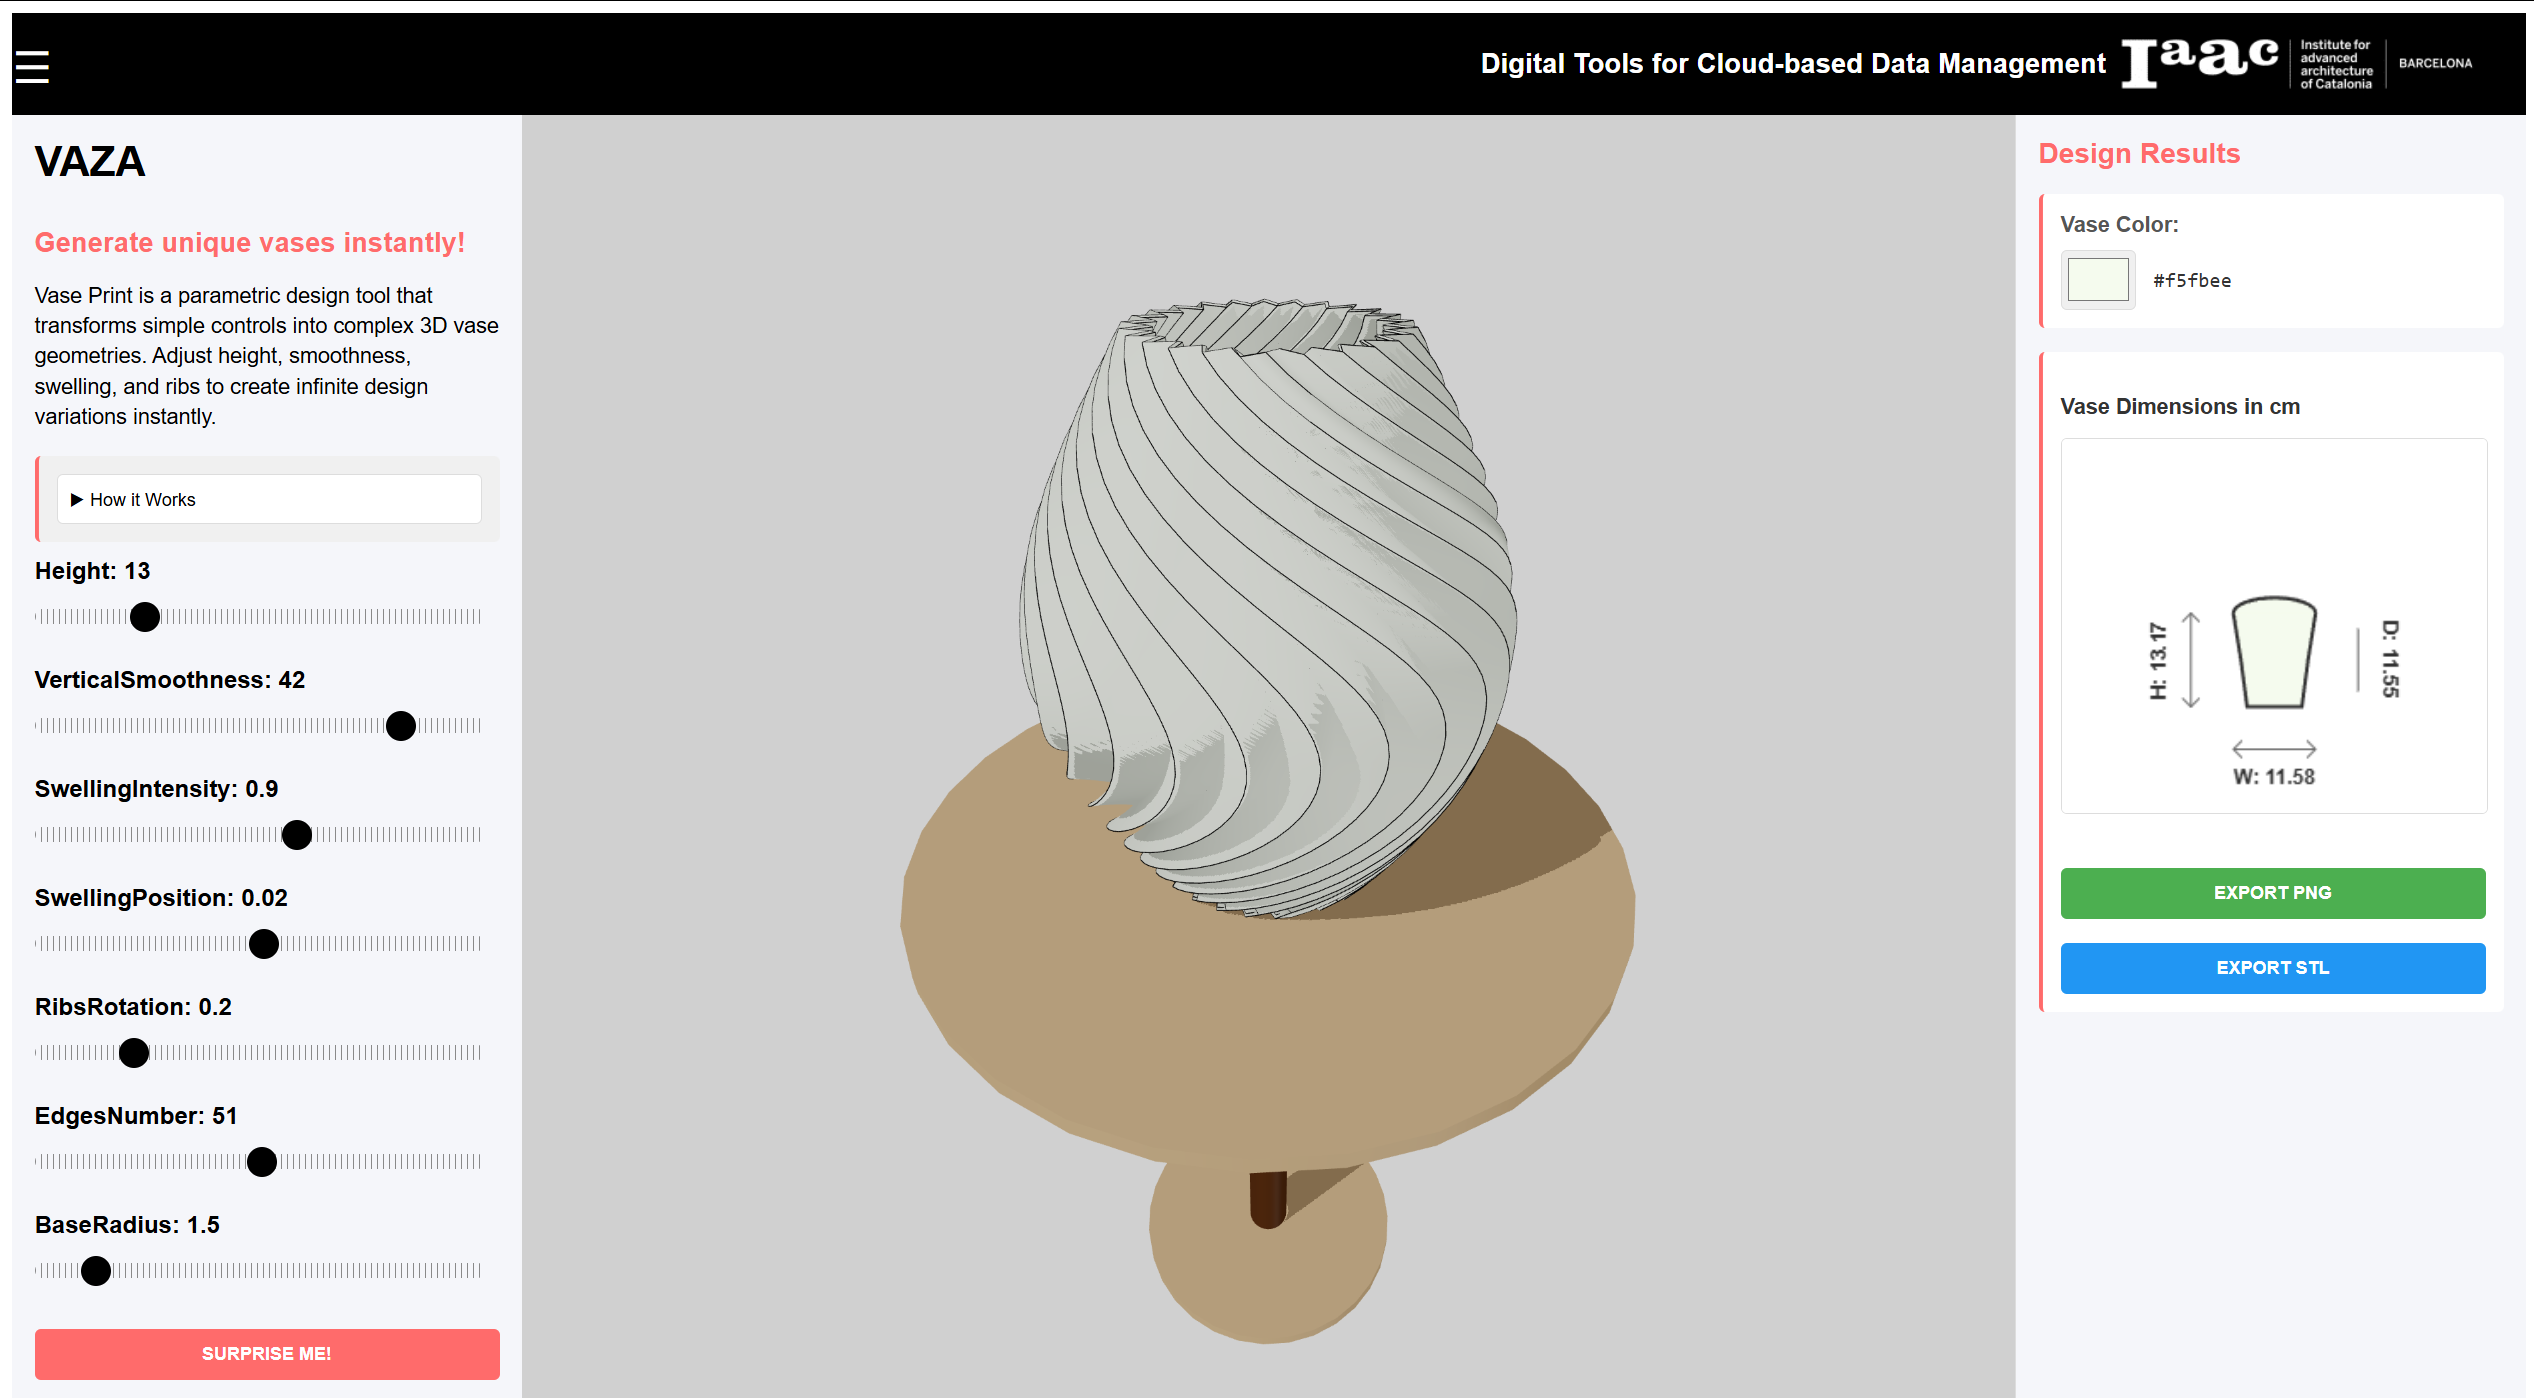Click the EXPORT PNG button
Viewport: 2534px width, 1398px height.
2272,893
